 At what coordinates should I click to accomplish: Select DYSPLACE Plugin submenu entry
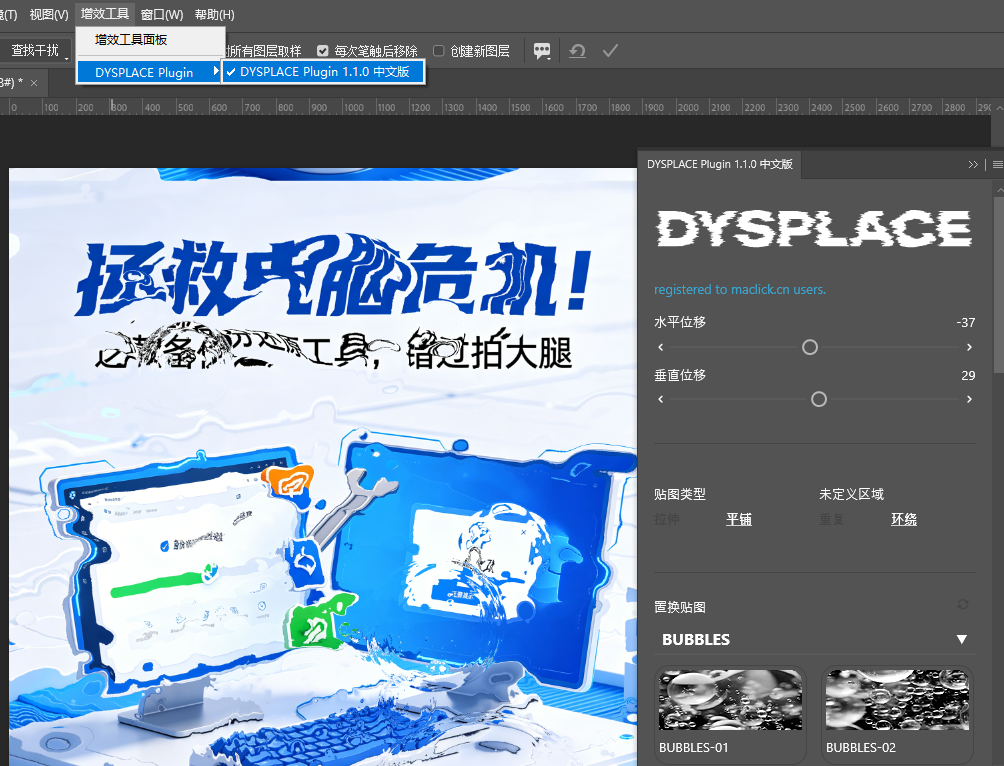[x=149, y=72]
